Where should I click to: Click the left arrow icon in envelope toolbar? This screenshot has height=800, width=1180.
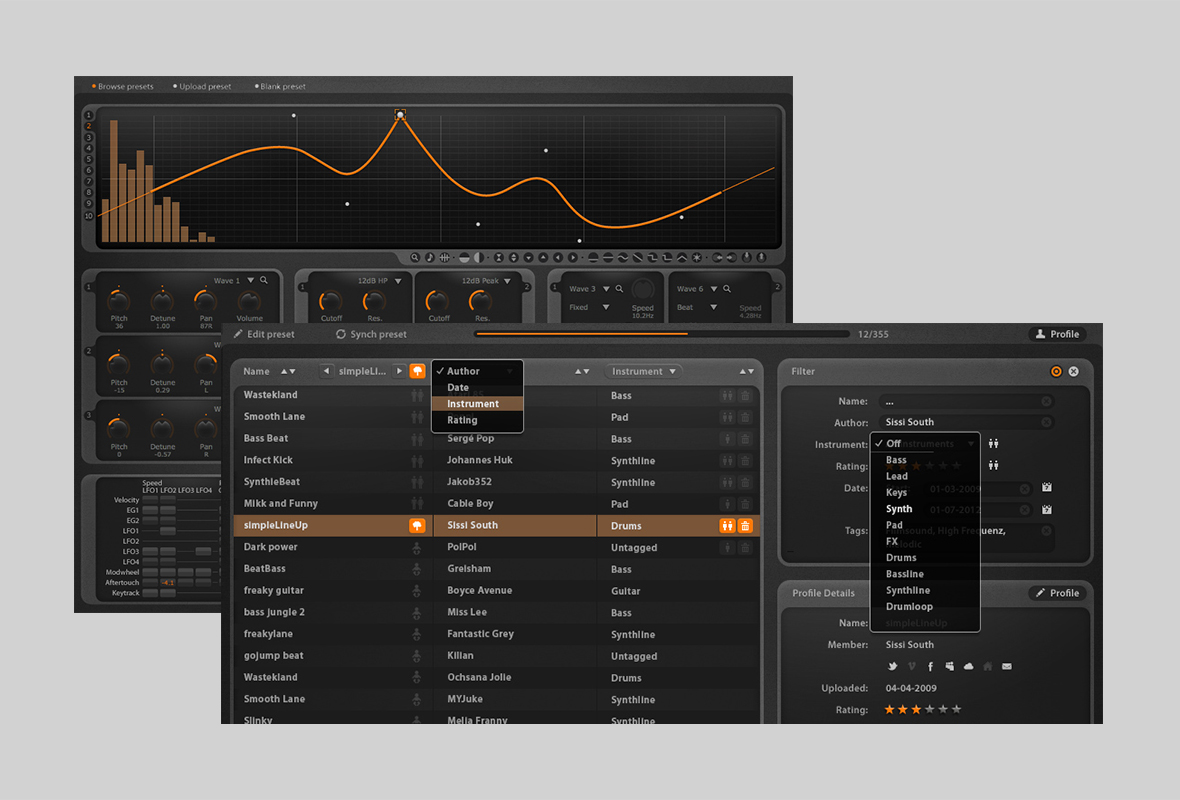click(x=558, y=257)
